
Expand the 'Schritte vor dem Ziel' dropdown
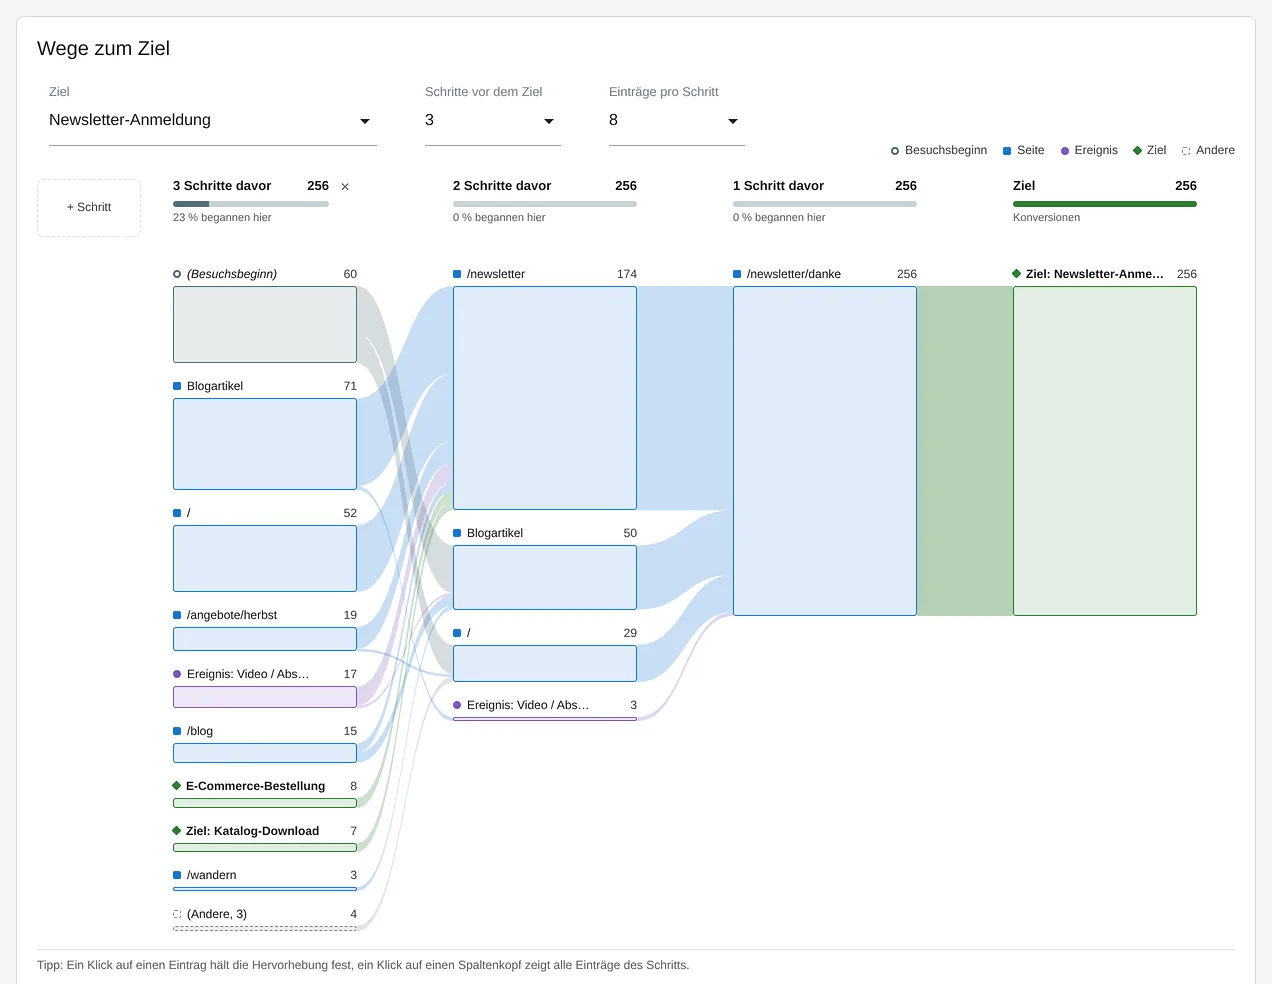pyautogui.click(x=493, y=120)
